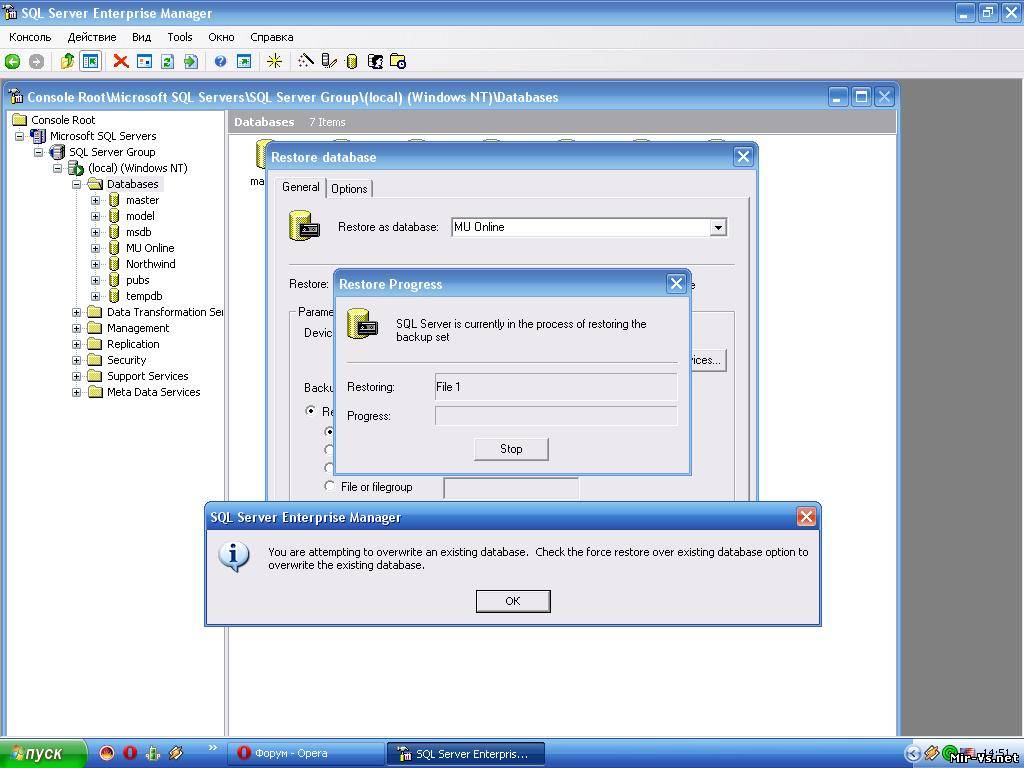1024x768 pixels.
Task: Launch the wizard wand toolbar icon
Action: point(306,62)
